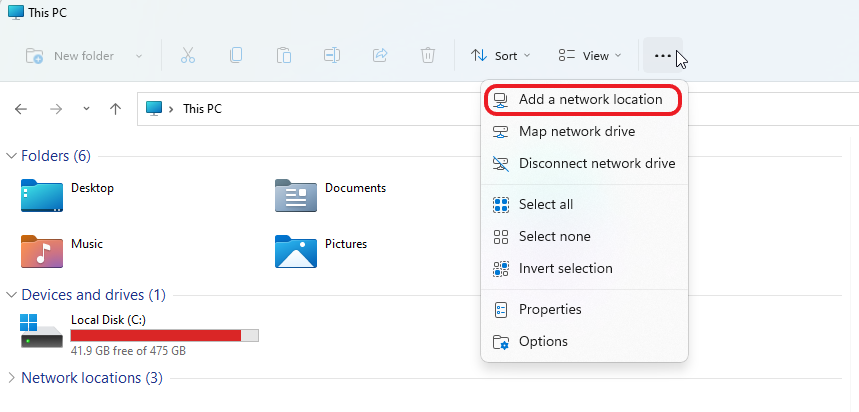Click the Share icon in toolbar
859x412 pixels.
[x=380, y=56]
